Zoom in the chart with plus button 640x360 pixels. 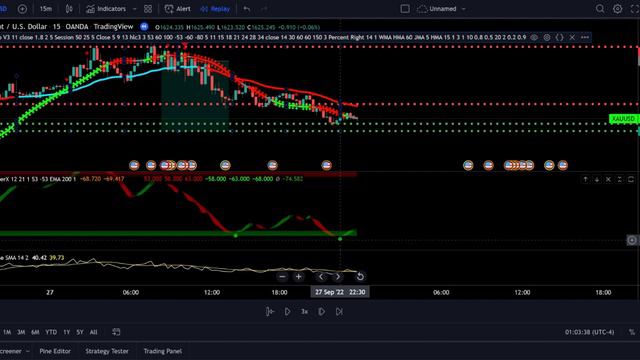point(298,277)
